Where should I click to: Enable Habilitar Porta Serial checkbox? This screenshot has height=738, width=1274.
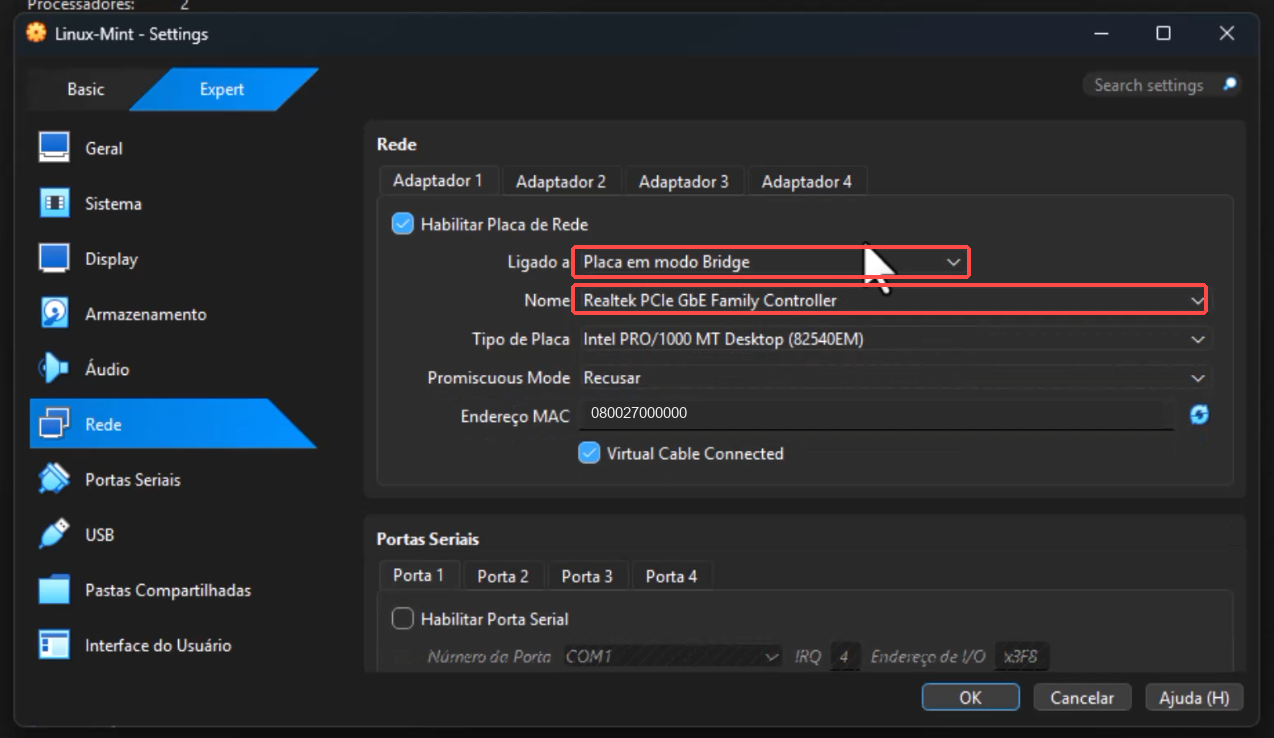(402, 619)
